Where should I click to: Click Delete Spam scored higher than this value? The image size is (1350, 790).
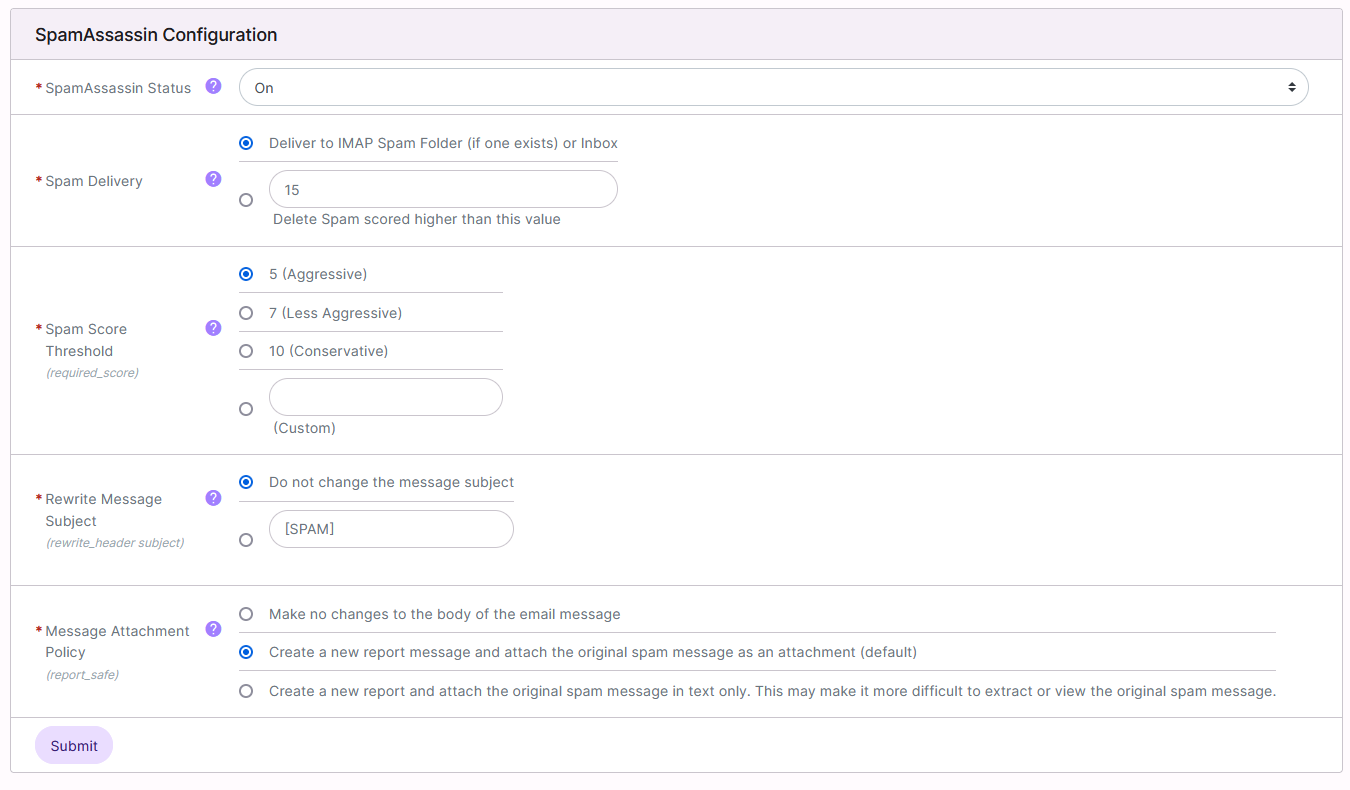coord(417,219)
